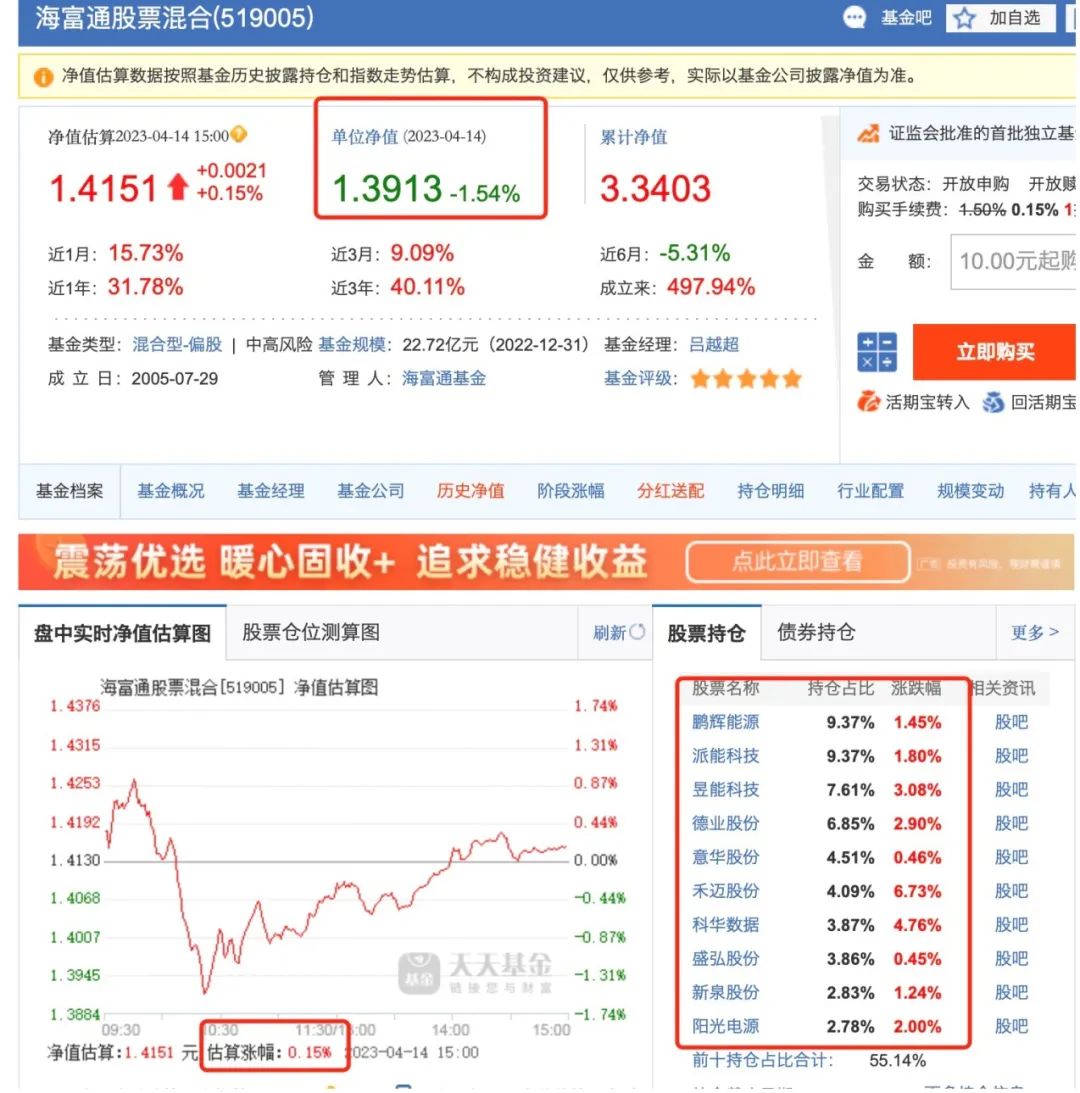Open stock 阳光电源 link
The height and width of the screenshot is (1093, 1080).
pos(725,1026)
